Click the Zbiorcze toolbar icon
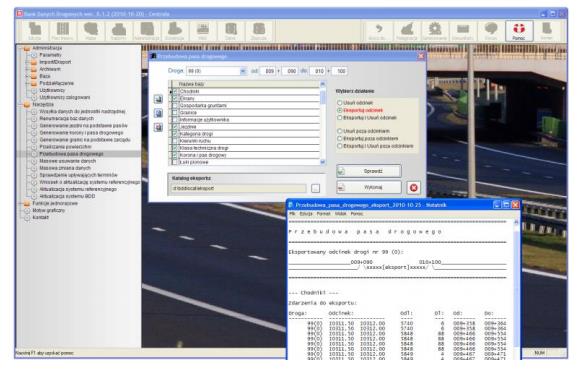 (x=259, y=31)
